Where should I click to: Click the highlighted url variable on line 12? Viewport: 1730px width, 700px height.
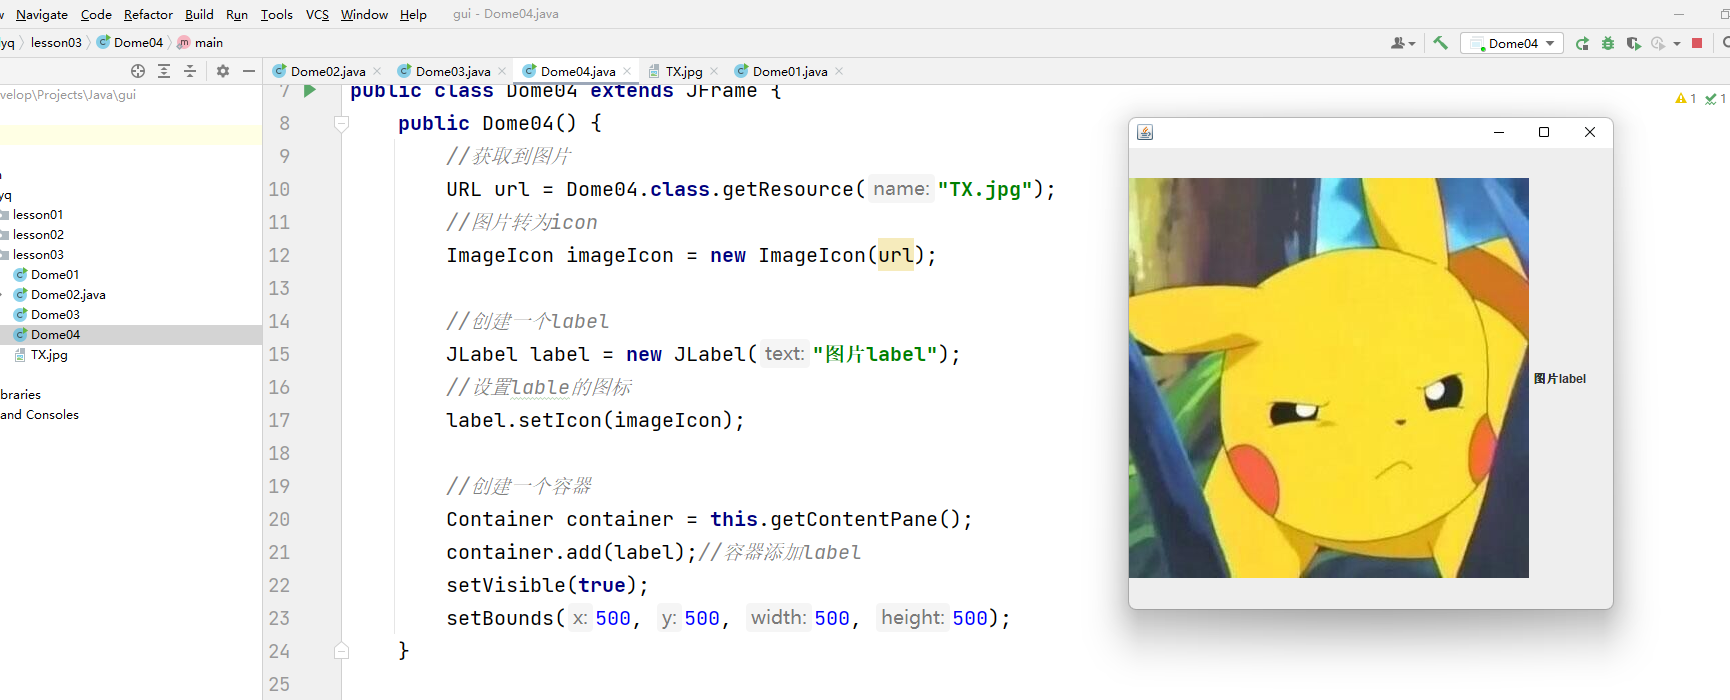pyautogui.click(x=896, y=255)
